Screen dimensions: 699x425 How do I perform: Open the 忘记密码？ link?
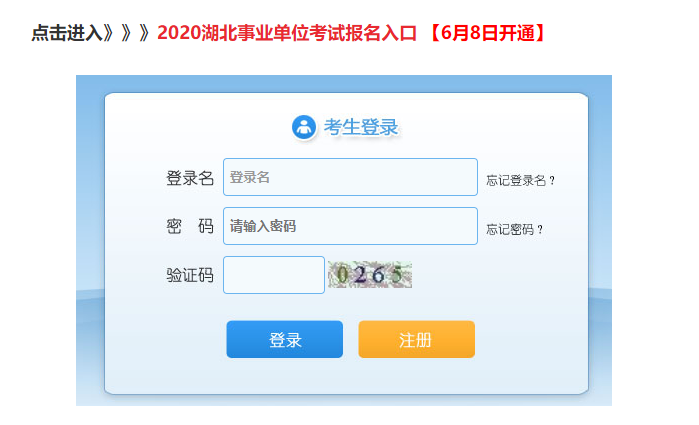514,230
